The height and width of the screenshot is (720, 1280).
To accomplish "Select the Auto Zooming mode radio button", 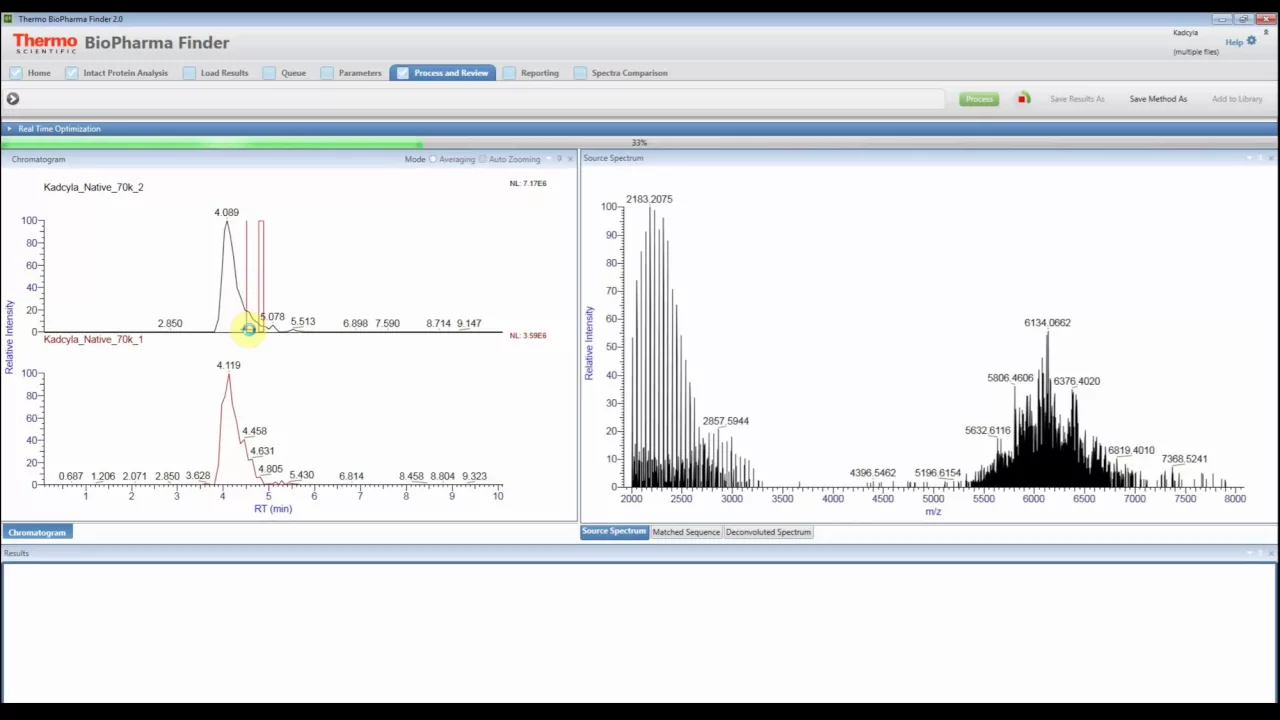I will 483,159.
